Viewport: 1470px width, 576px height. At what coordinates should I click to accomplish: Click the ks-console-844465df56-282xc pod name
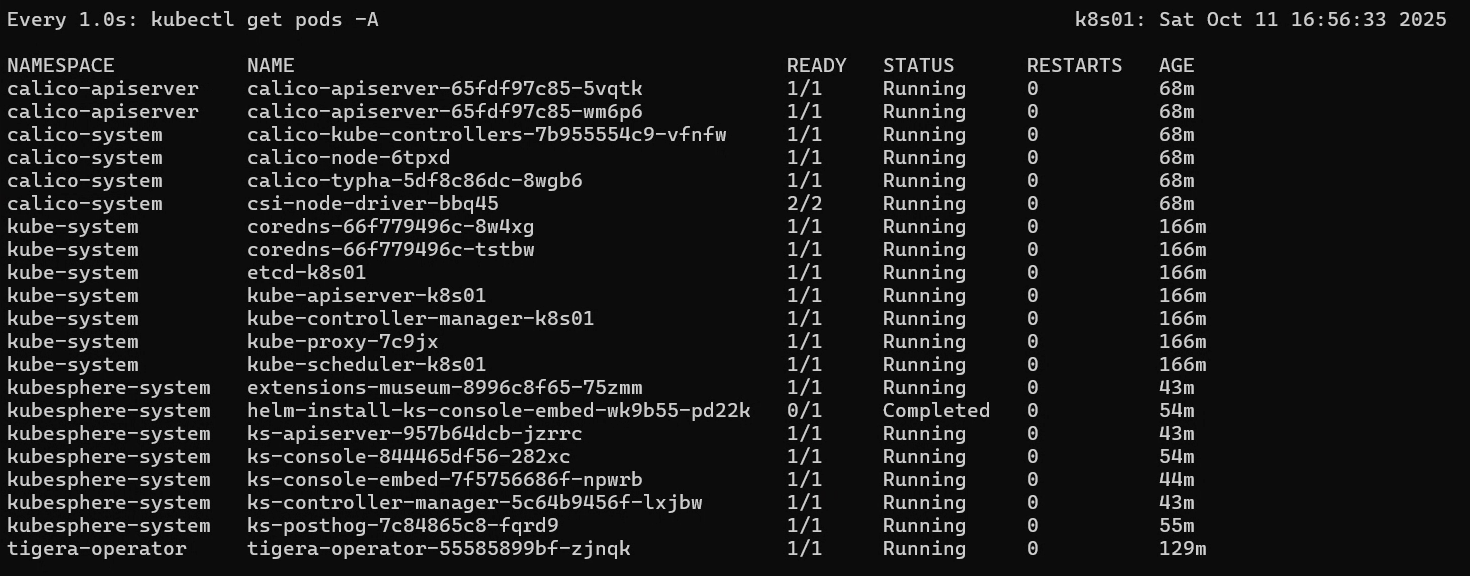[408, 457]
